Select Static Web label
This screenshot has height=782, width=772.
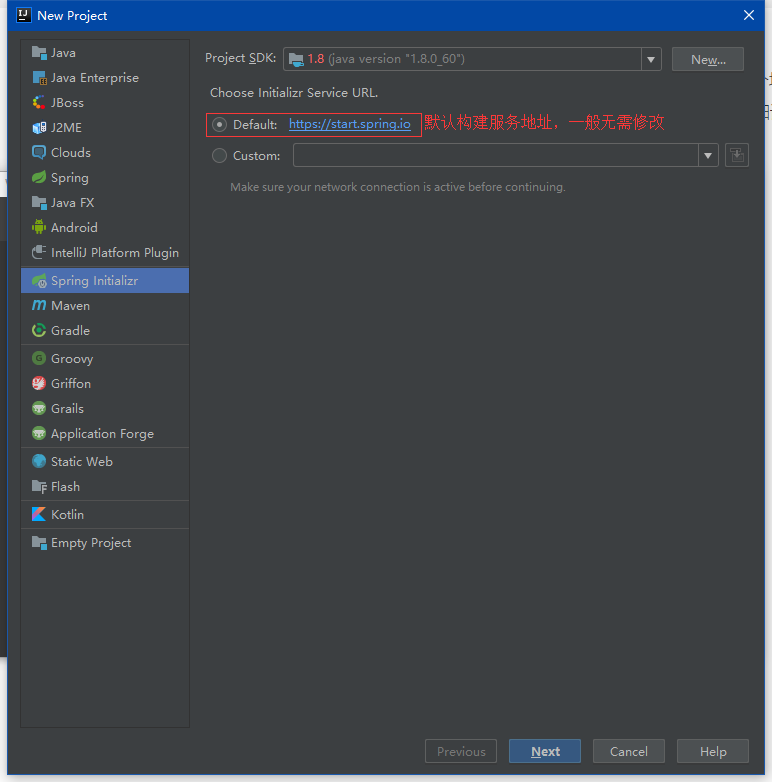(82, 461)
